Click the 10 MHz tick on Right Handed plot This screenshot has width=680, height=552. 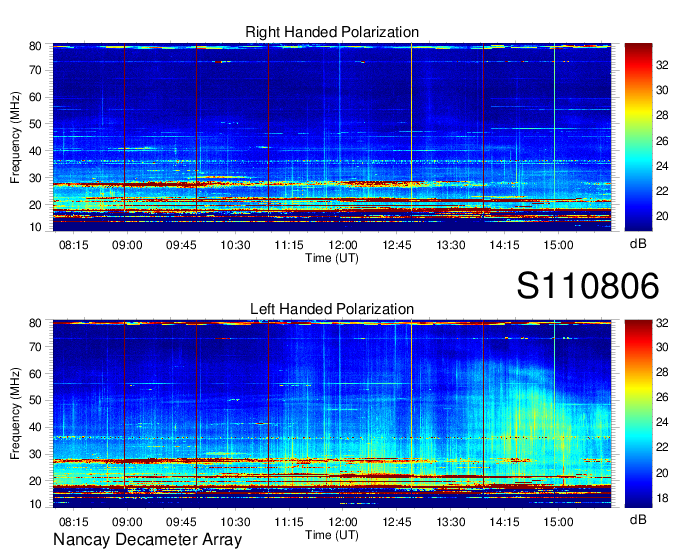35,227
